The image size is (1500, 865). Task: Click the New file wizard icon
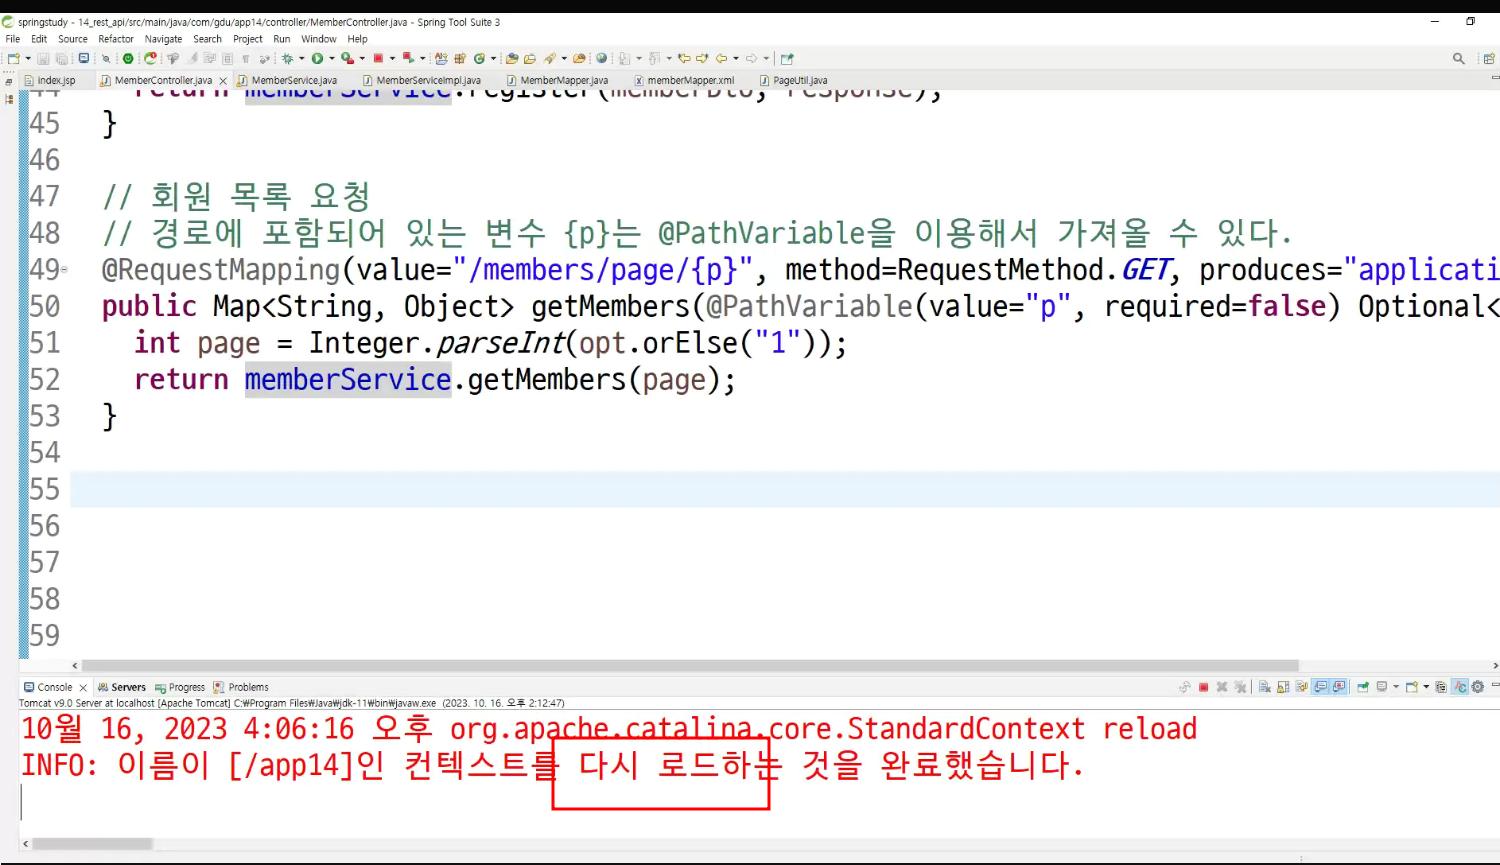[x=13, y=59]
